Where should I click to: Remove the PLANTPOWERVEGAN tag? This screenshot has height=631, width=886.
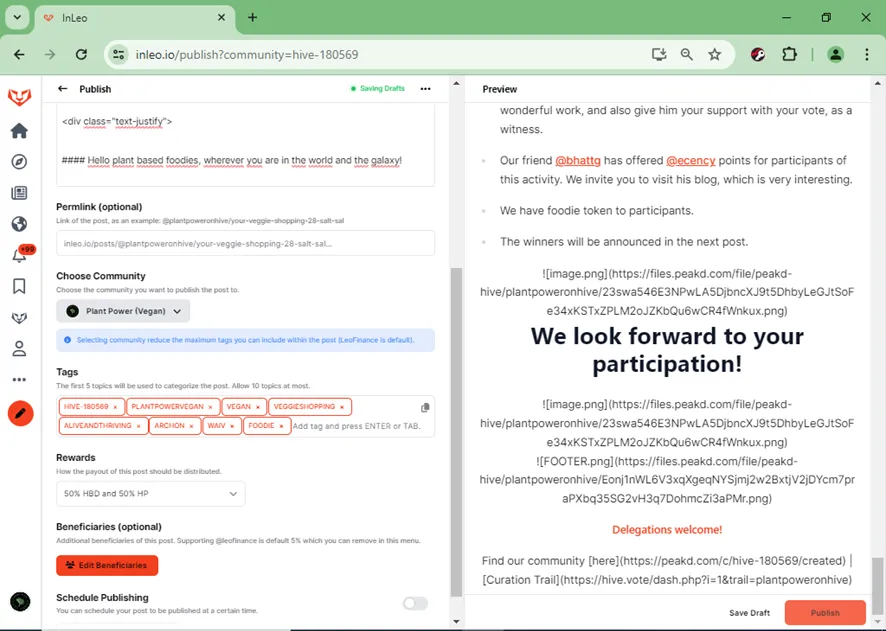pyautogui.click(x=210, y=407)
